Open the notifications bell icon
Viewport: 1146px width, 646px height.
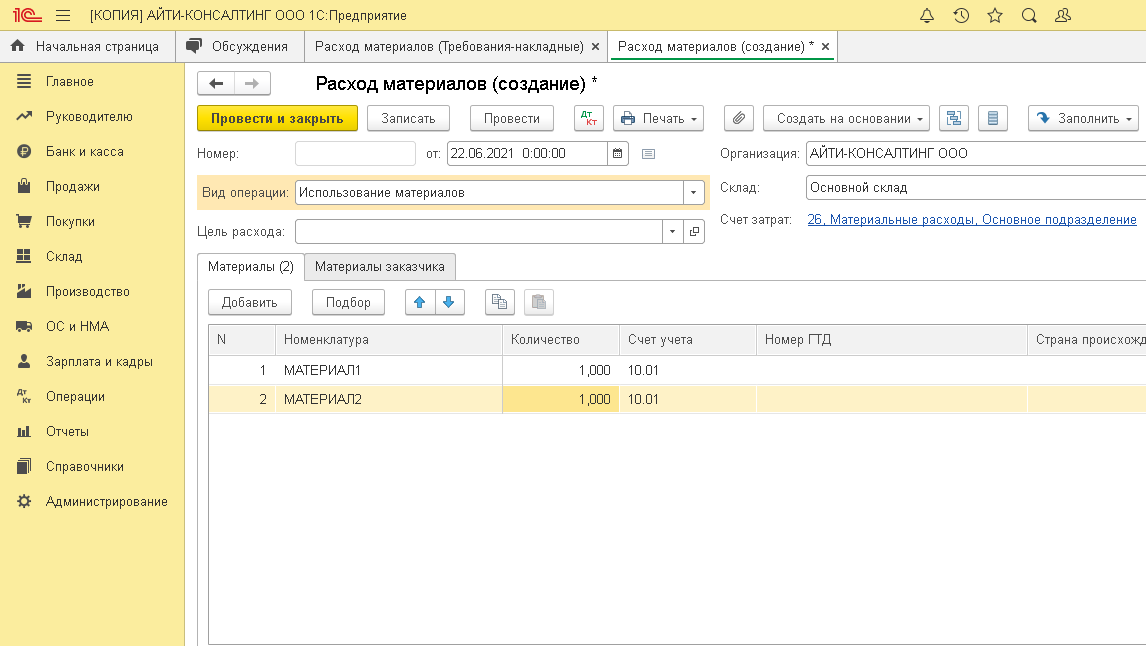(x=926, y=16)
